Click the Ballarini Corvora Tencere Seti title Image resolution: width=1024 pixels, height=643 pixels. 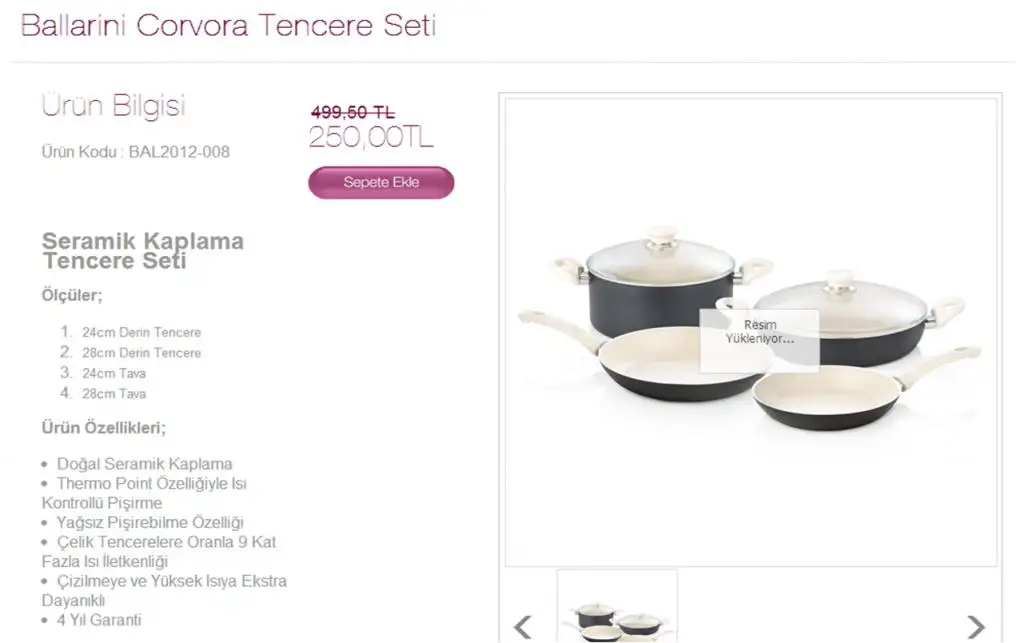pos(229,26)
